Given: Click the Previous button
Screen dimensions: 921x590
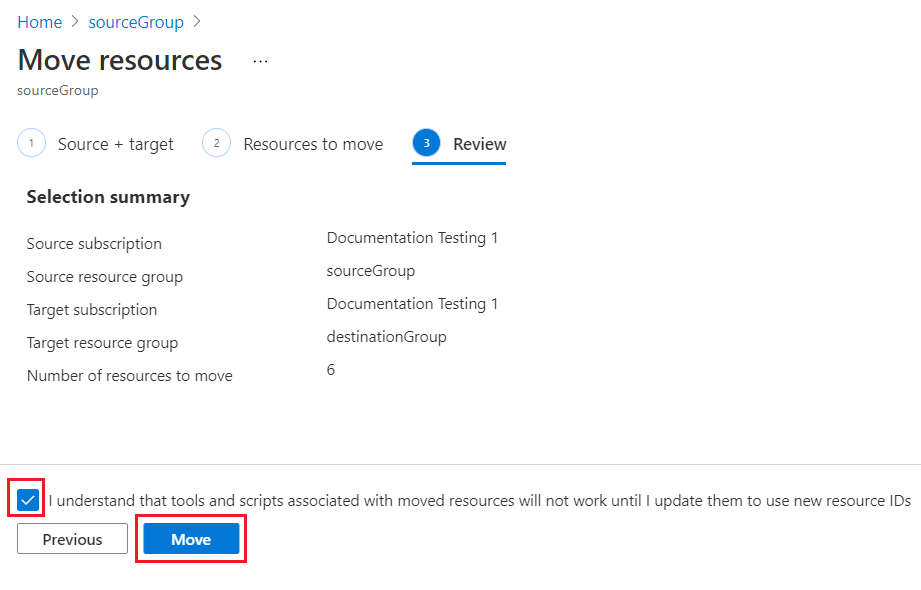Looking at the screenshot, I should pyautogui.click(x=71, y=538).
